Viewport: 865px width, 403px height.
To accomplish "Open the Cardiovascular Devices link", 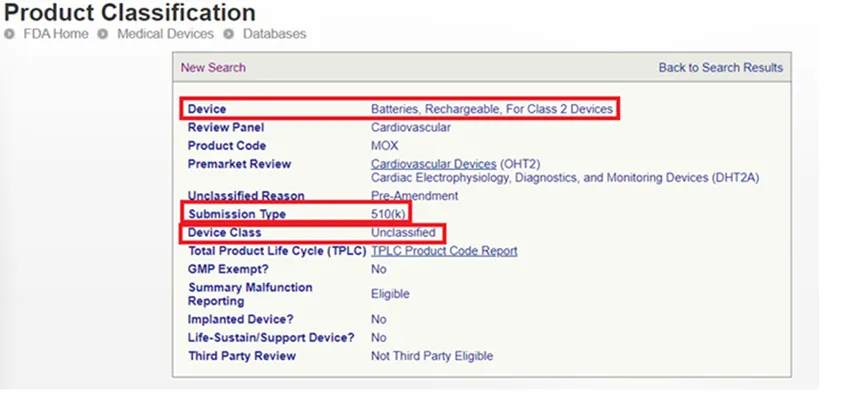I will point(434,164).
